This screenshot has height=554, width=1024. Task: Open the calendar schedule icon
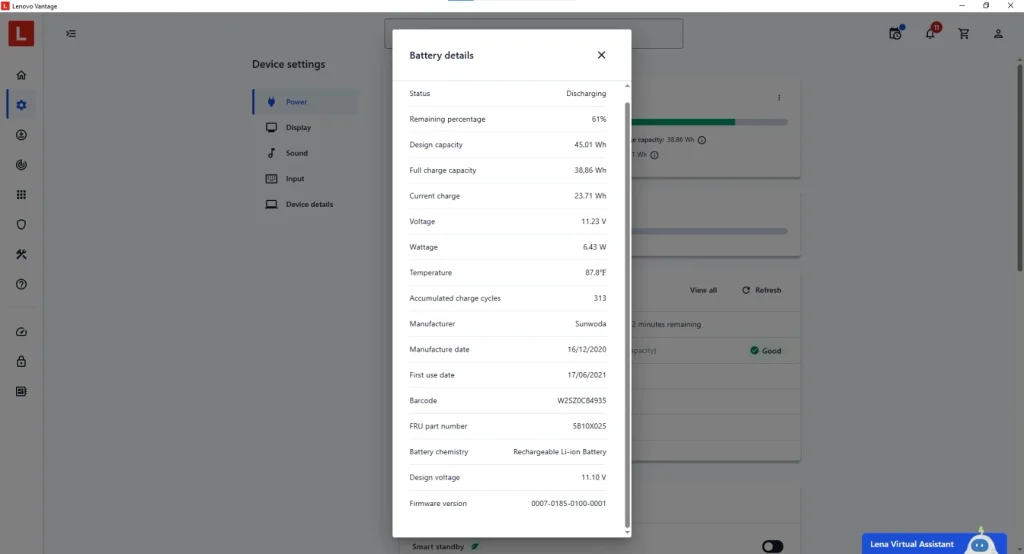(x=895, y=33)
